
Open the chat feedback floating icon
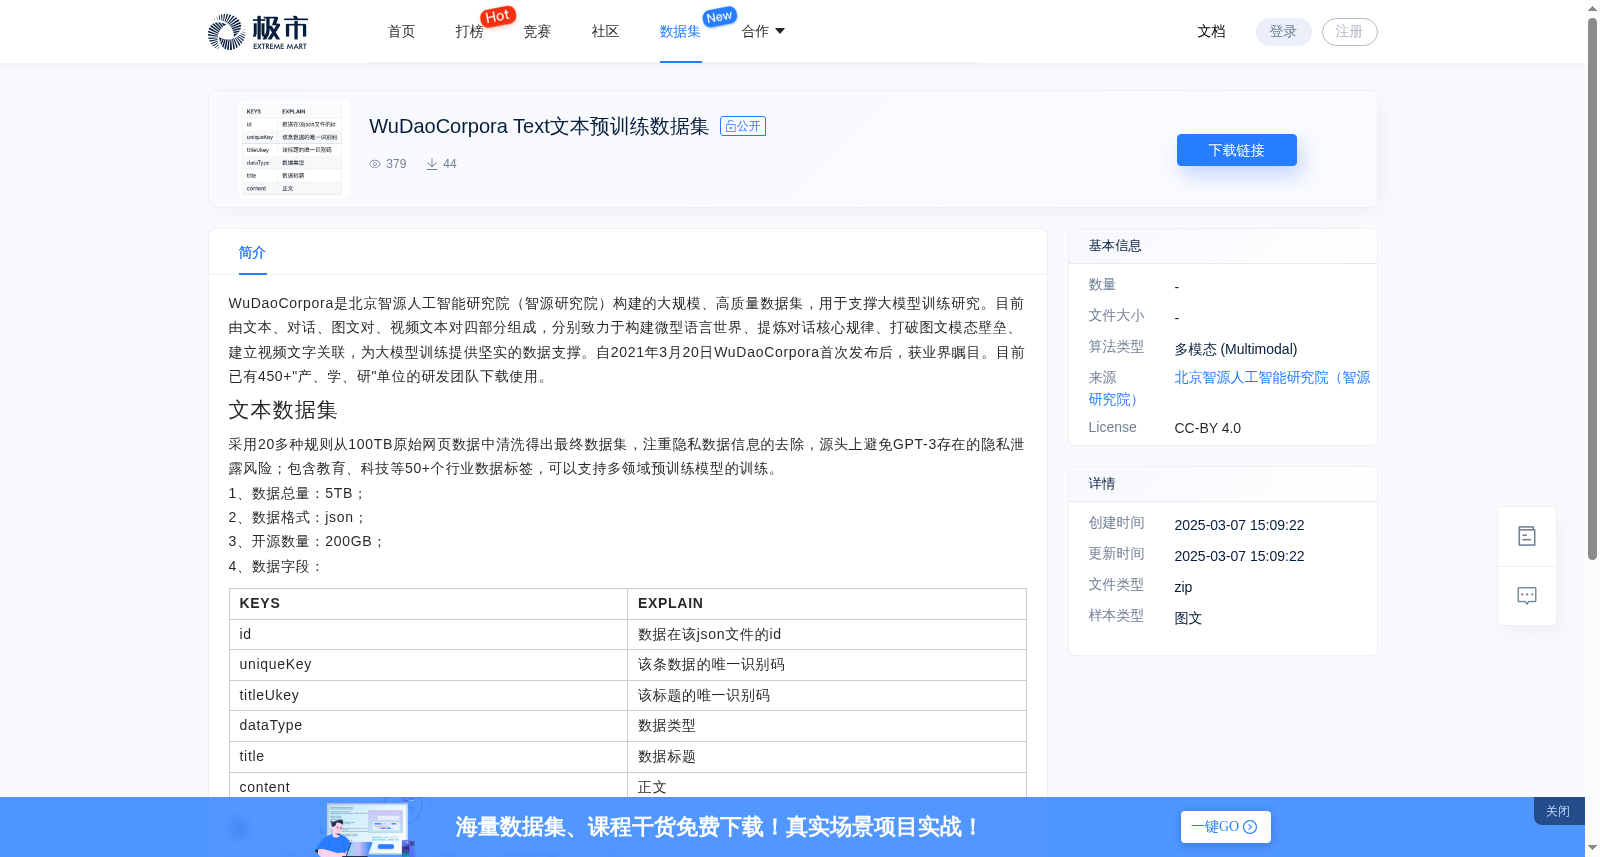[1527, 596]
